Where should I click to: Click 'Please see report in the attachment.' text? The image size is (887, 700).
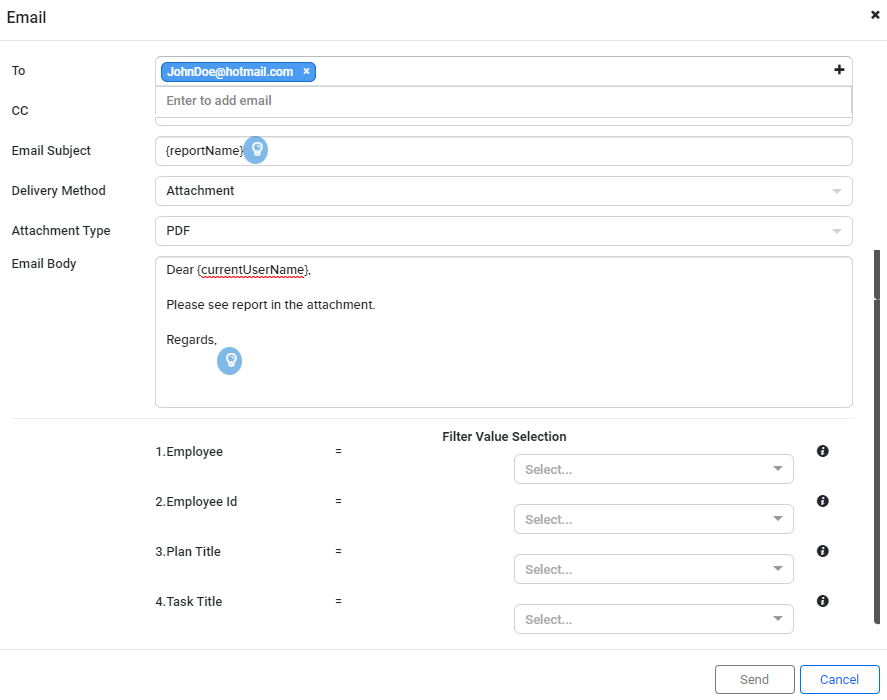pos(270,304)
